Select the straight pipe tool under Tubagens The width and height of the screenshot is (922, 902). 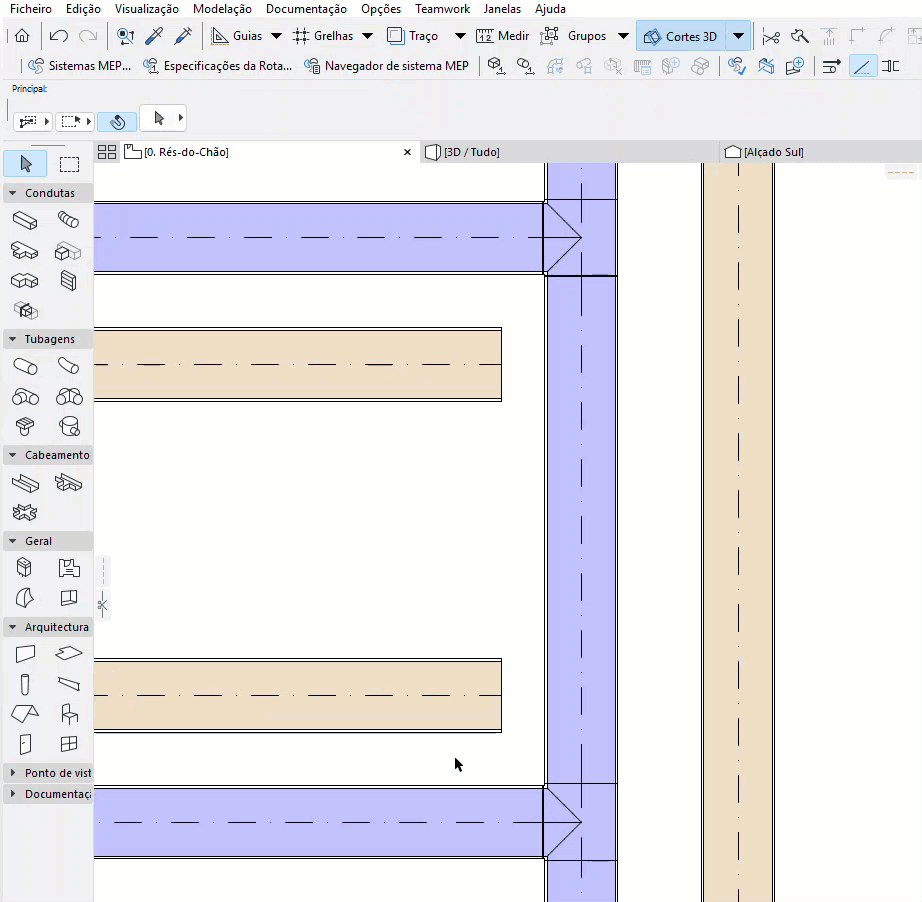pos(25,365)
